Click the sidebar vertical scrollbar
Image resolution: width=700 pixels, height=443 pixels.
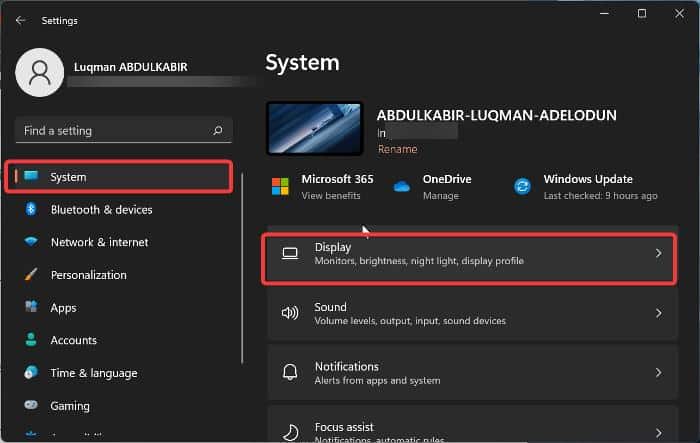click(242, 268)
